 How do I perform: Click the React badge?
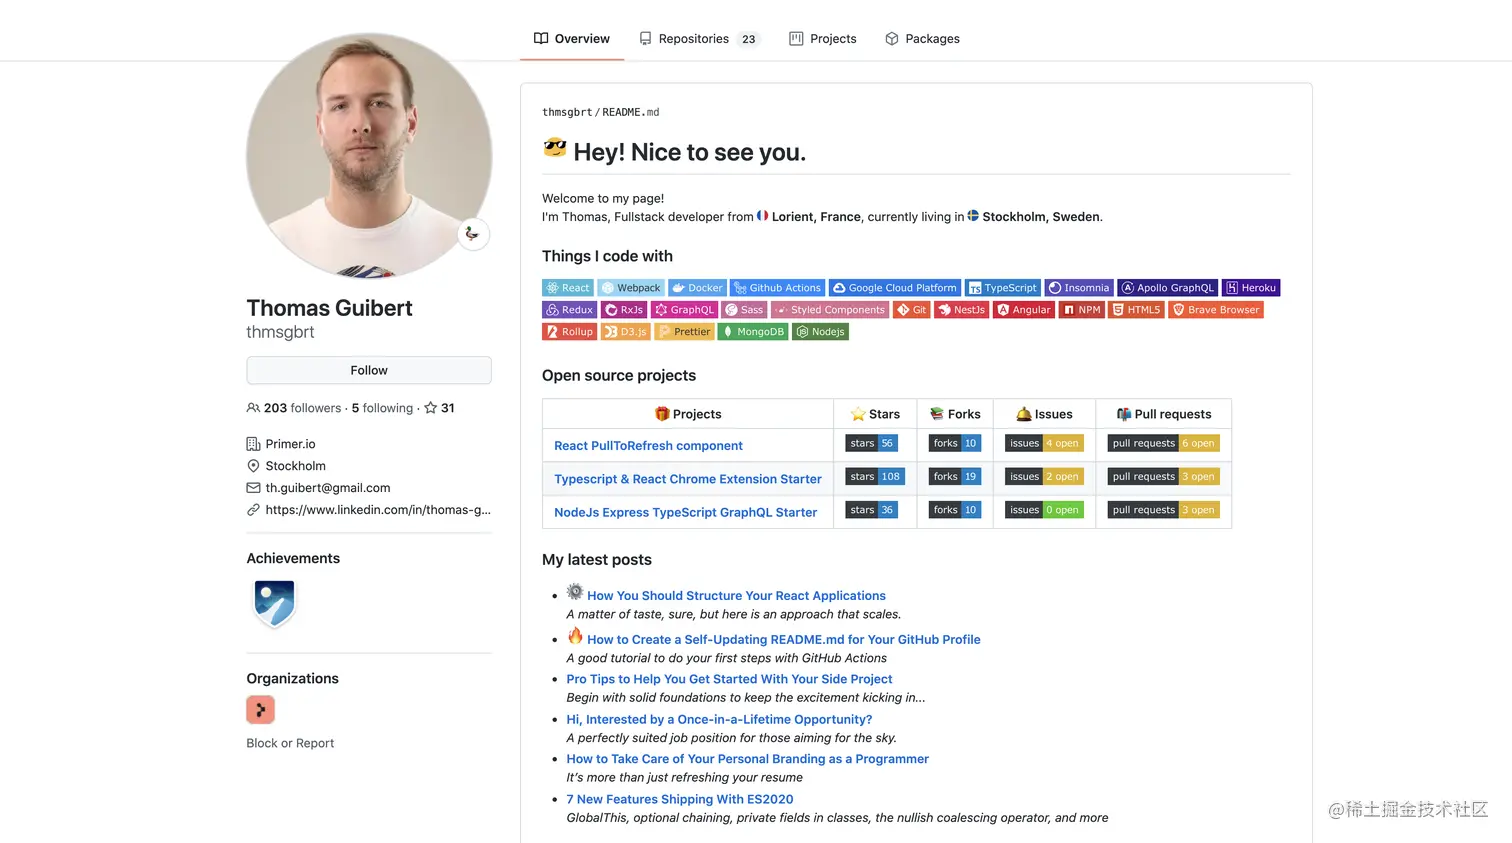pos(568,288)
